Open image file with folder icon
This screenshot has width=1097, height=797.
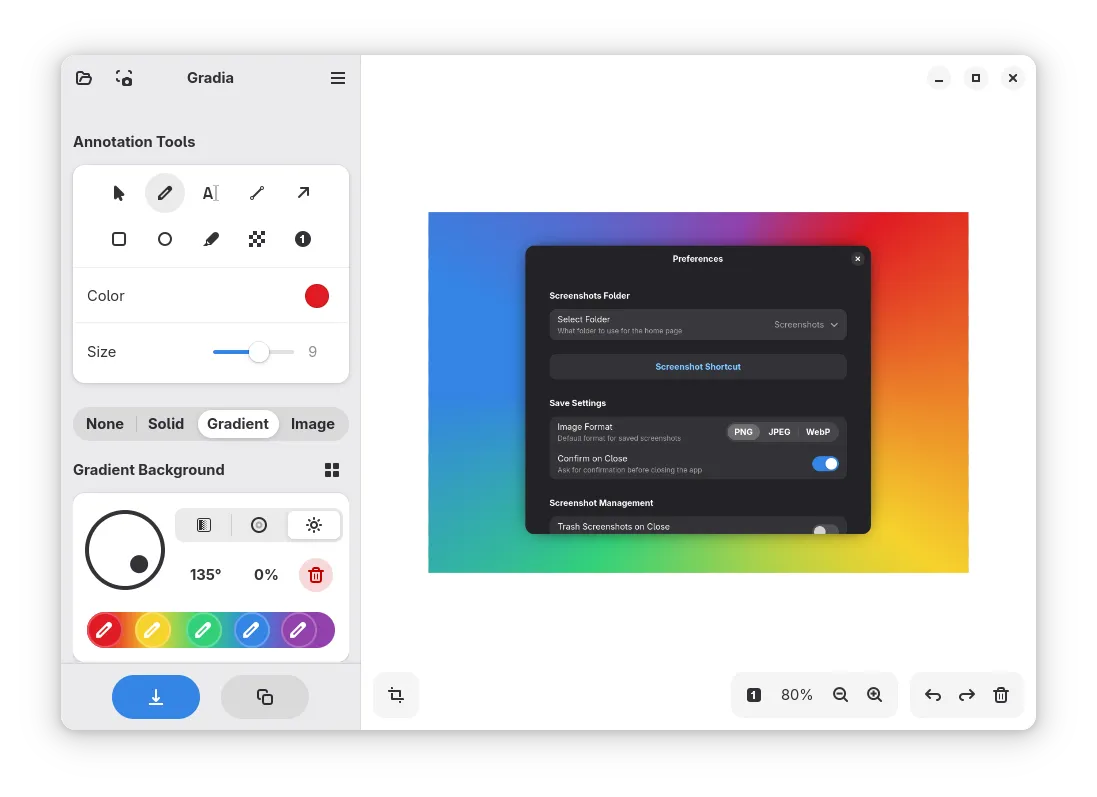click(84, 78)
